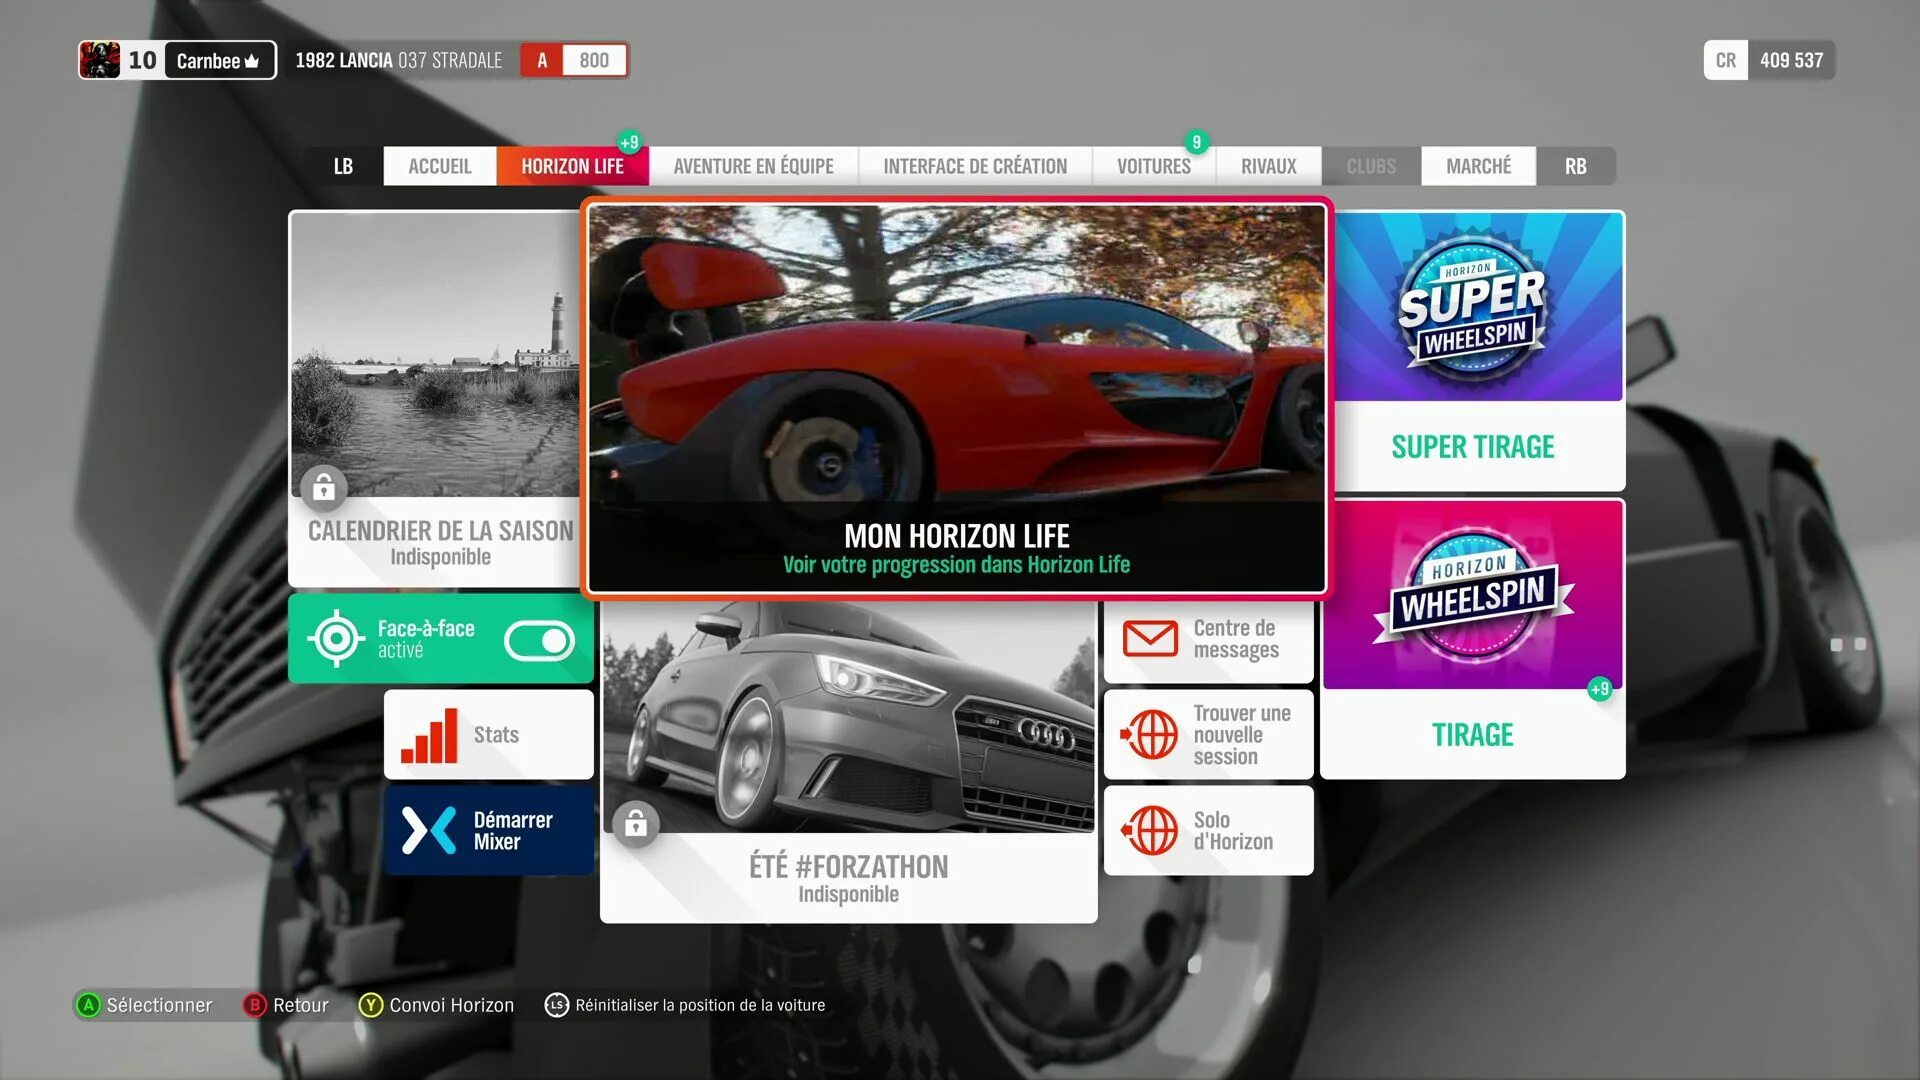Image resolution: width=1920 pixels, height=1080 pixels.
Task: Click the CR 409 537 credits display
Action: (1770, 60)
